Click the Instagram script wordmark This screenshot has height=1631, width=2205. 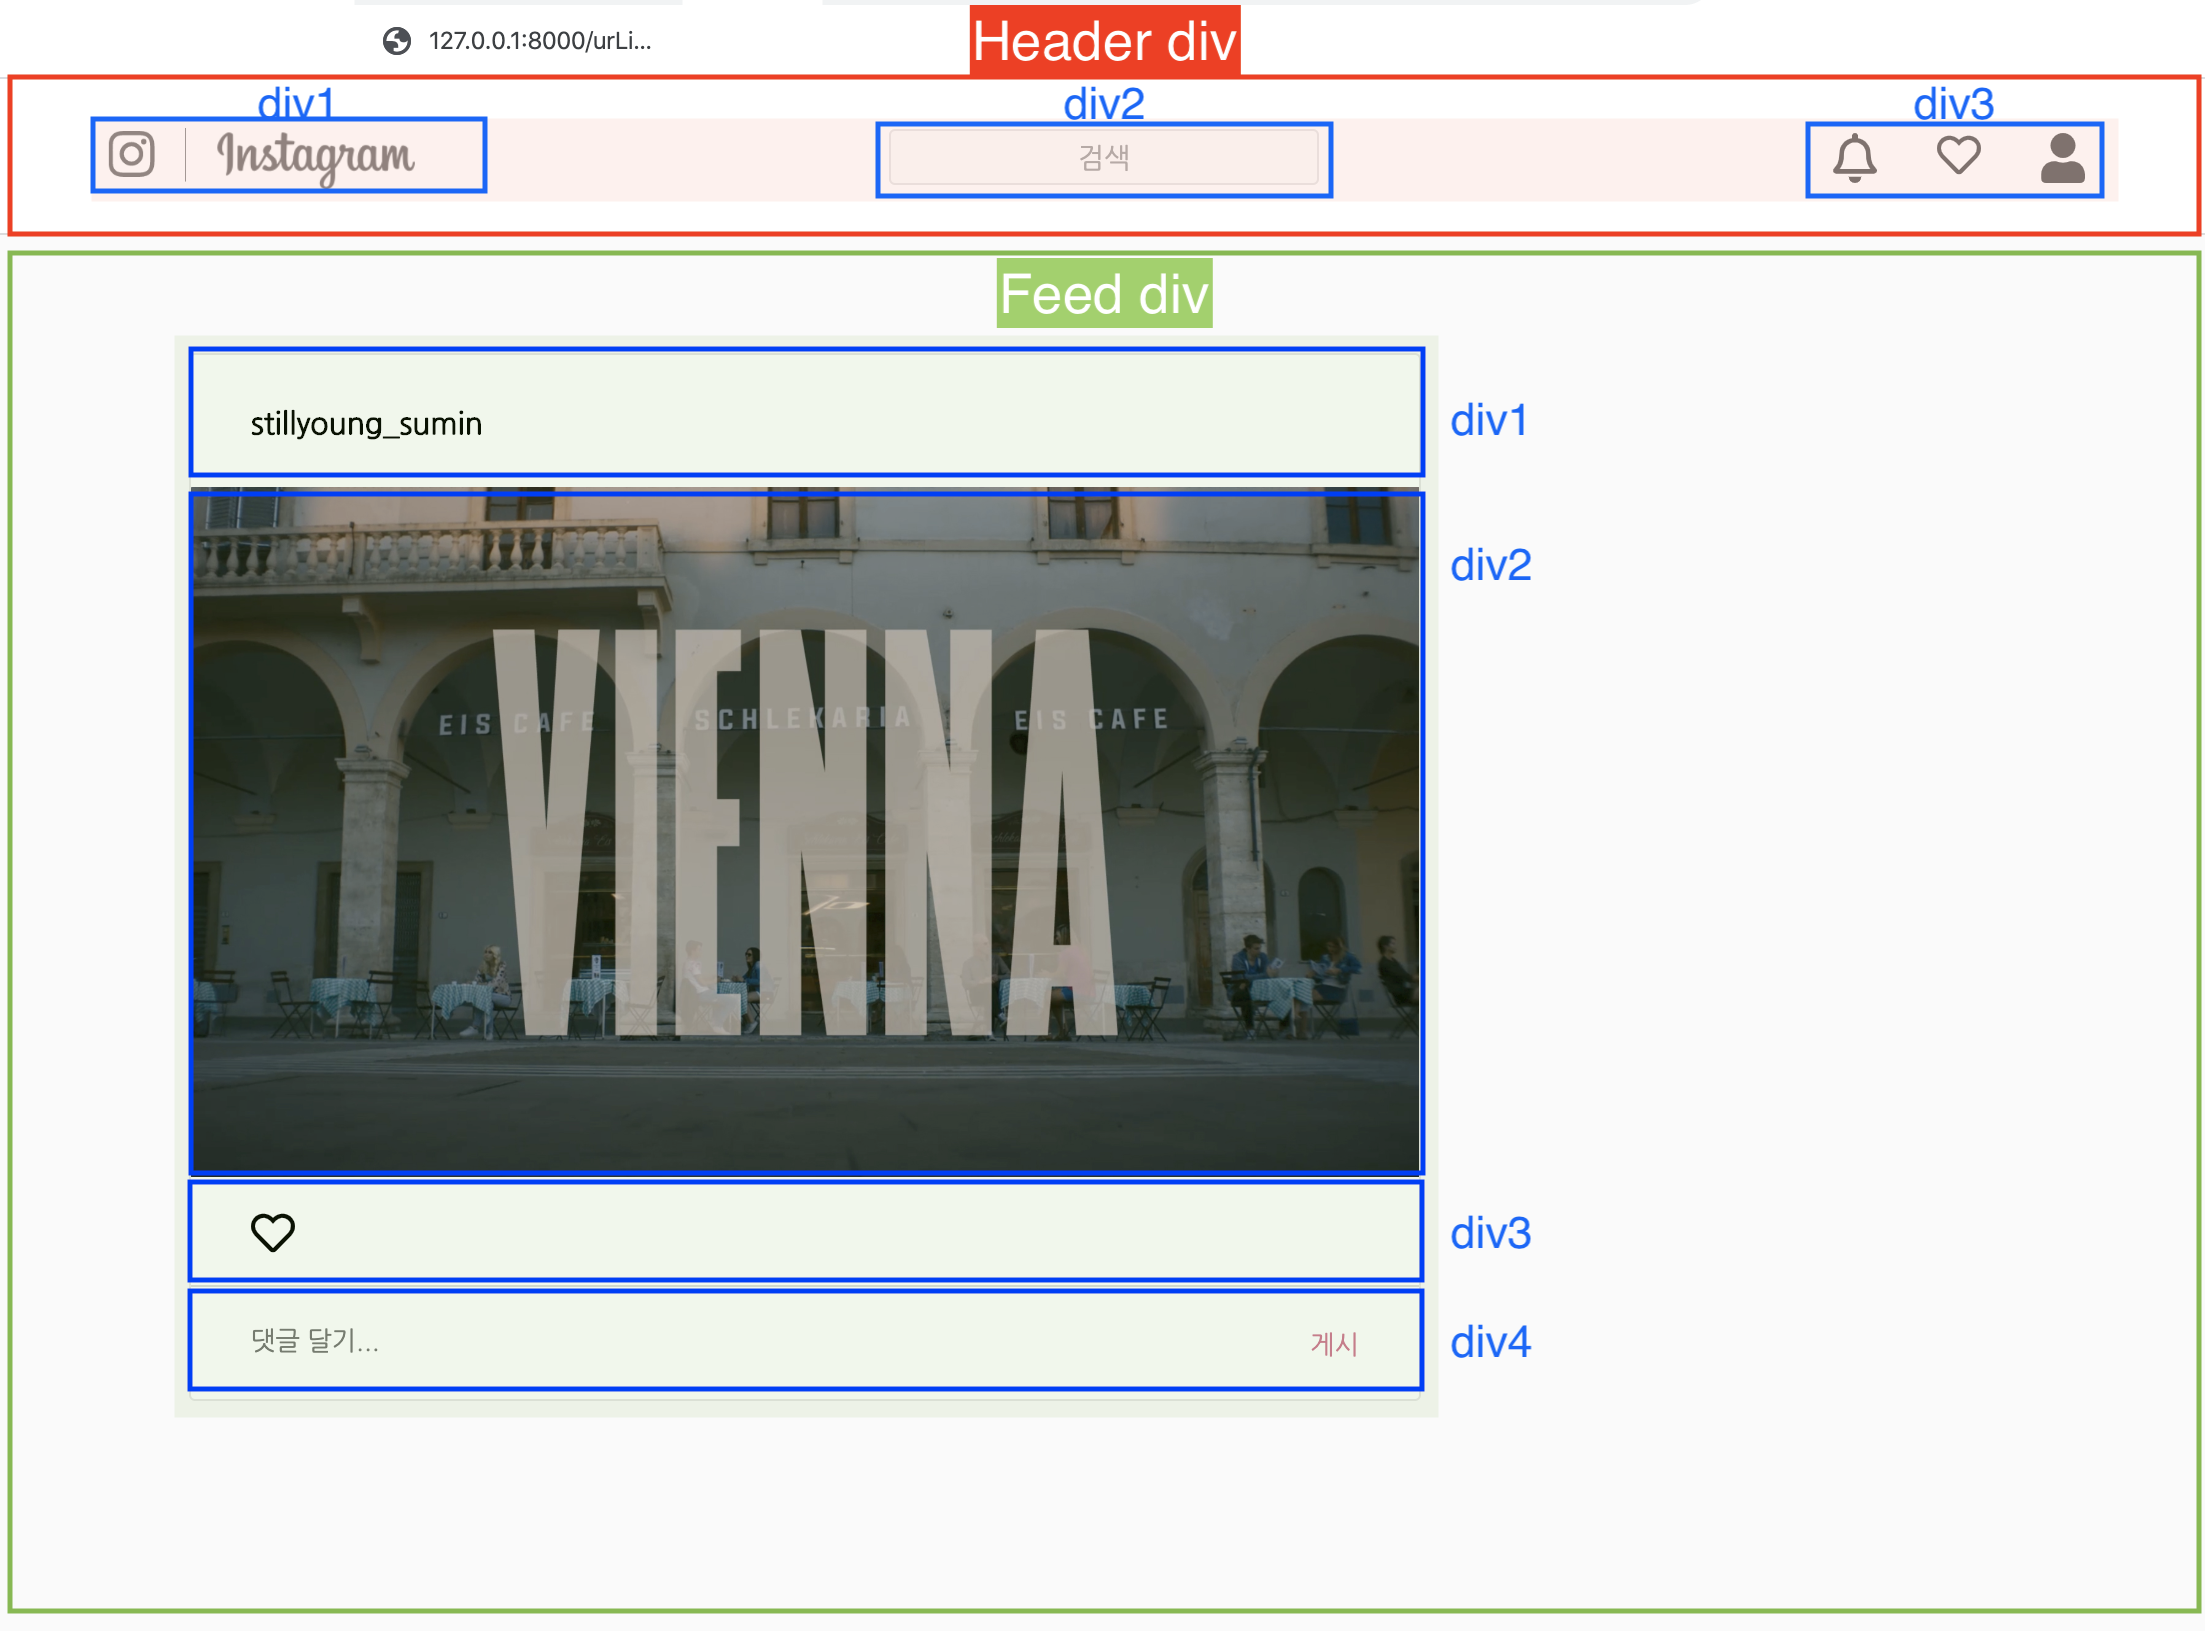point(316,157)
